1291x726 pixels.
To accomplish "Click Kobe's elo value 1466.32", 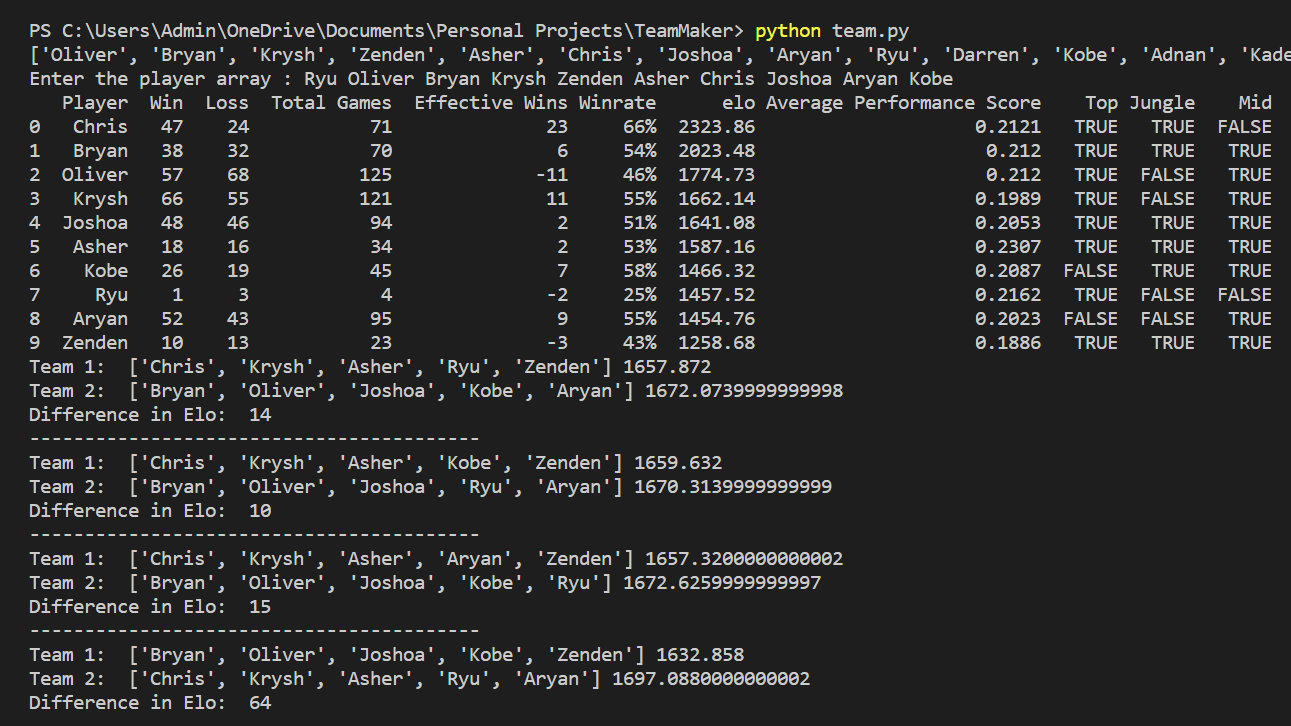I will click(717, 271).
